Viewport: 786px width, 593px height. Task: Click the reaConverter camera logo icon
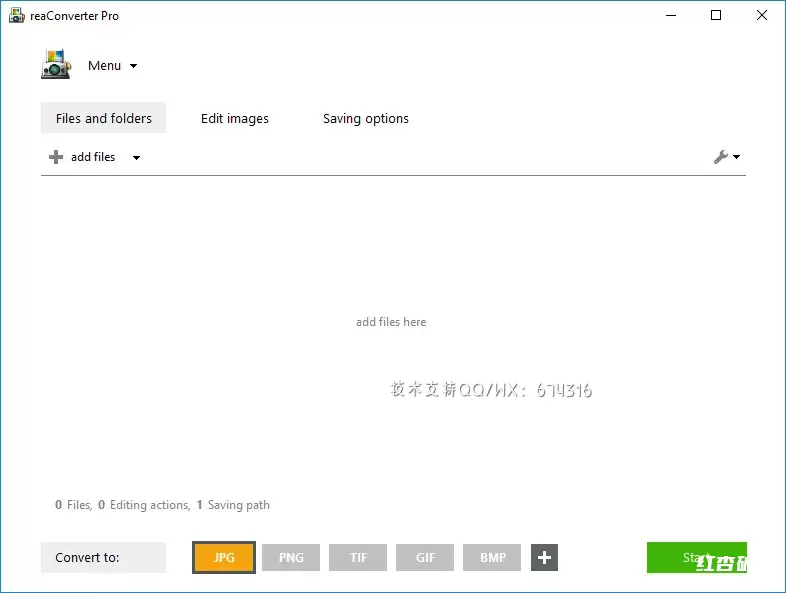pyautogui.click(x=56, y=64)
